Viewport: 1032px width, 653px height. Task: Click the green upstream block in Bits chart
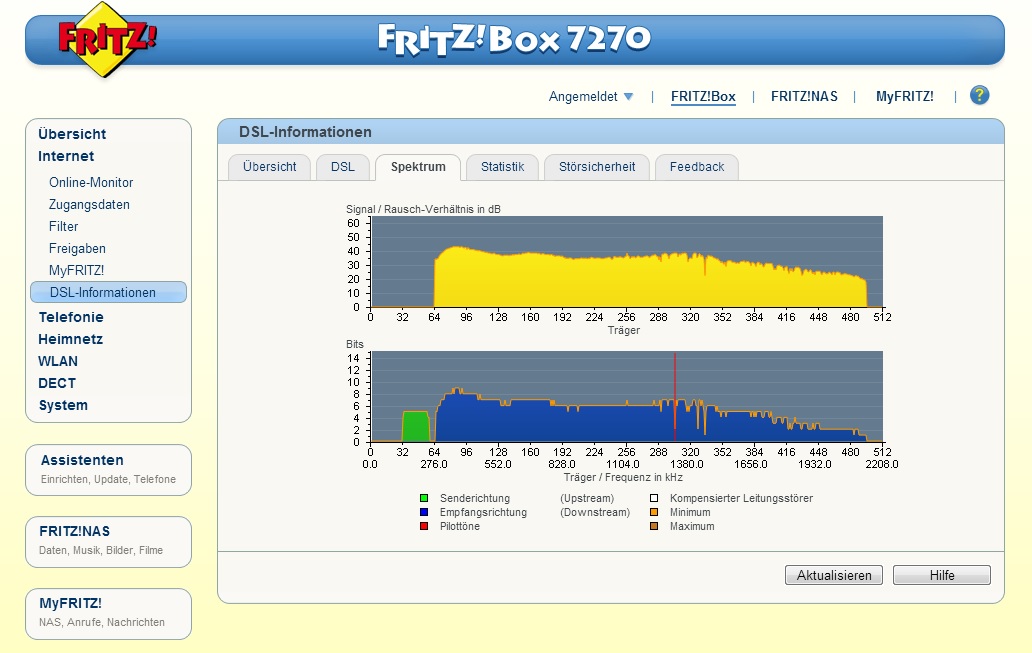416,427
